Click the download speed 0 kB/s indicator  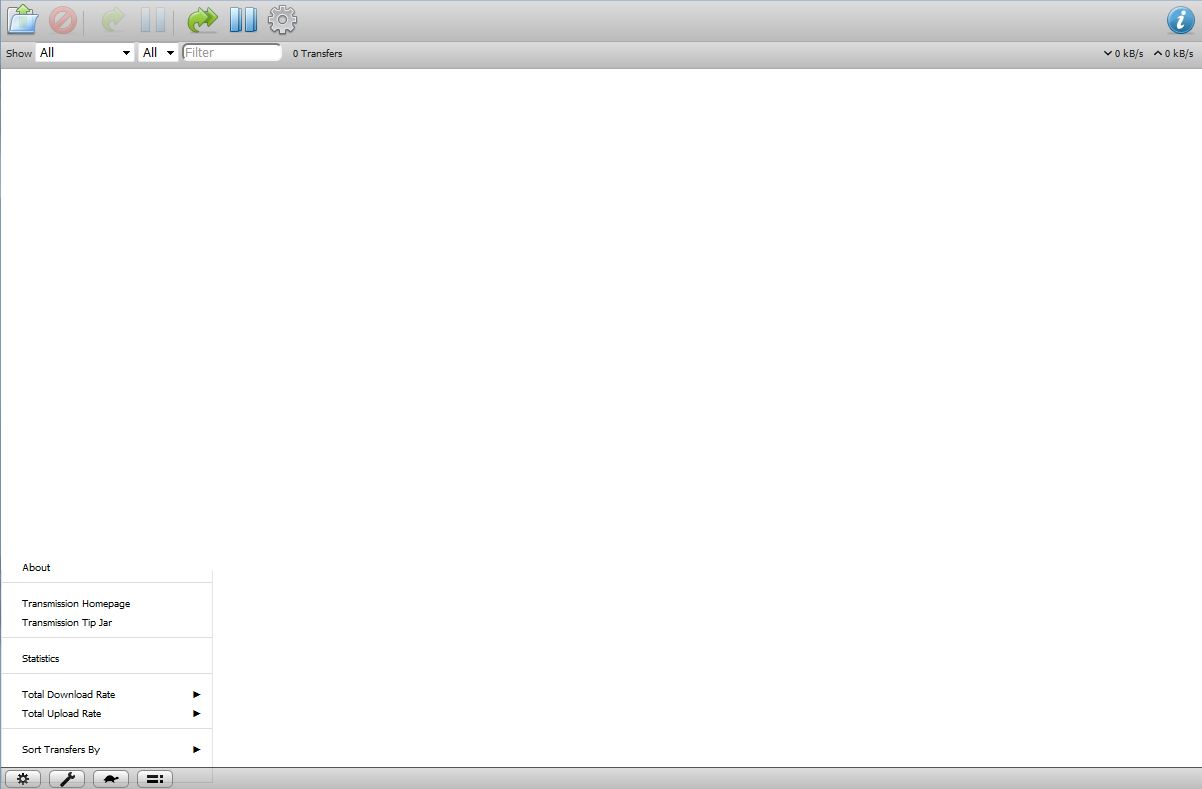pyautogui.click(x=1123, y=54)
